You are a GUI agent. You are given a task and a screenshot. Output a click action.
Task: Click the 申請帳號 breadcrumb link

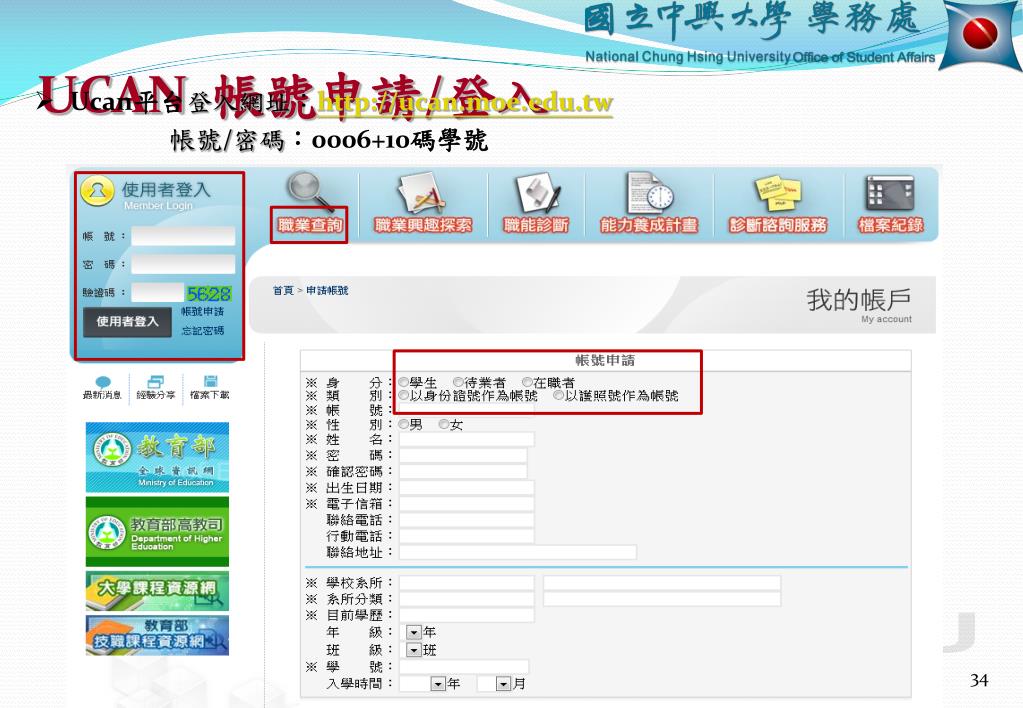coord(327,290)
